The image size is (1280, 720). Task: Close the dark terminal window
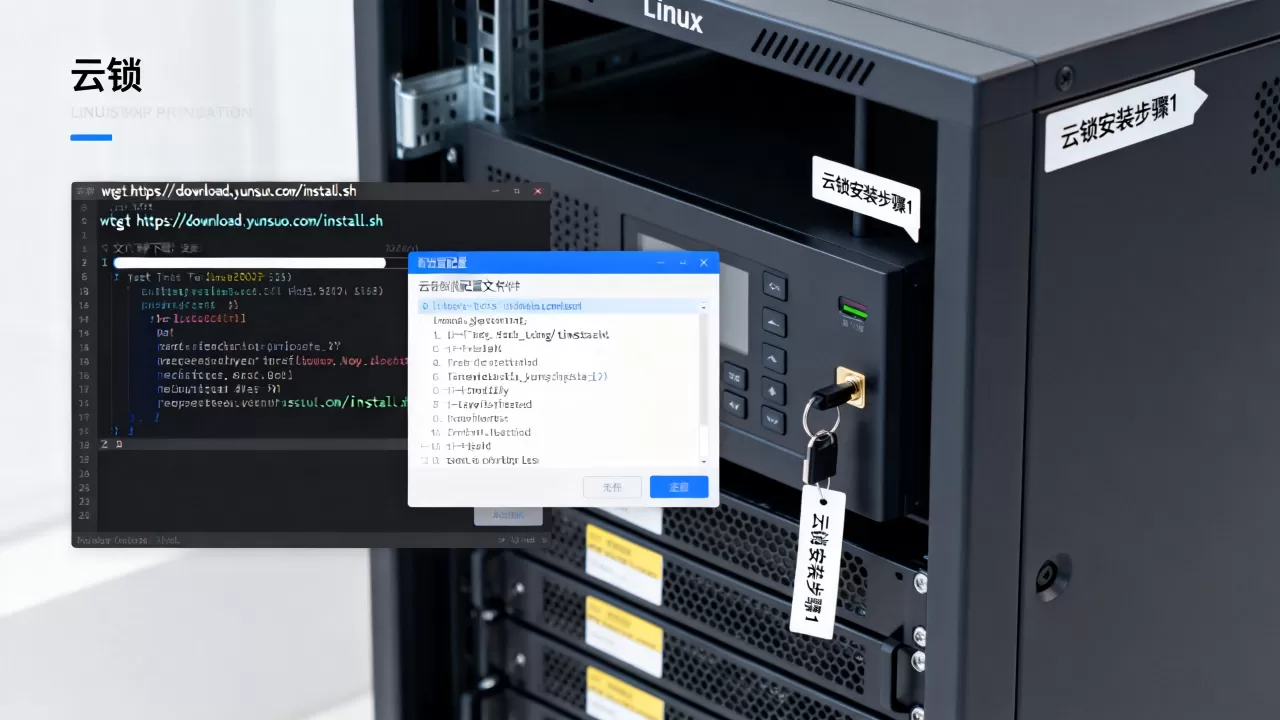tap(538, 190)
